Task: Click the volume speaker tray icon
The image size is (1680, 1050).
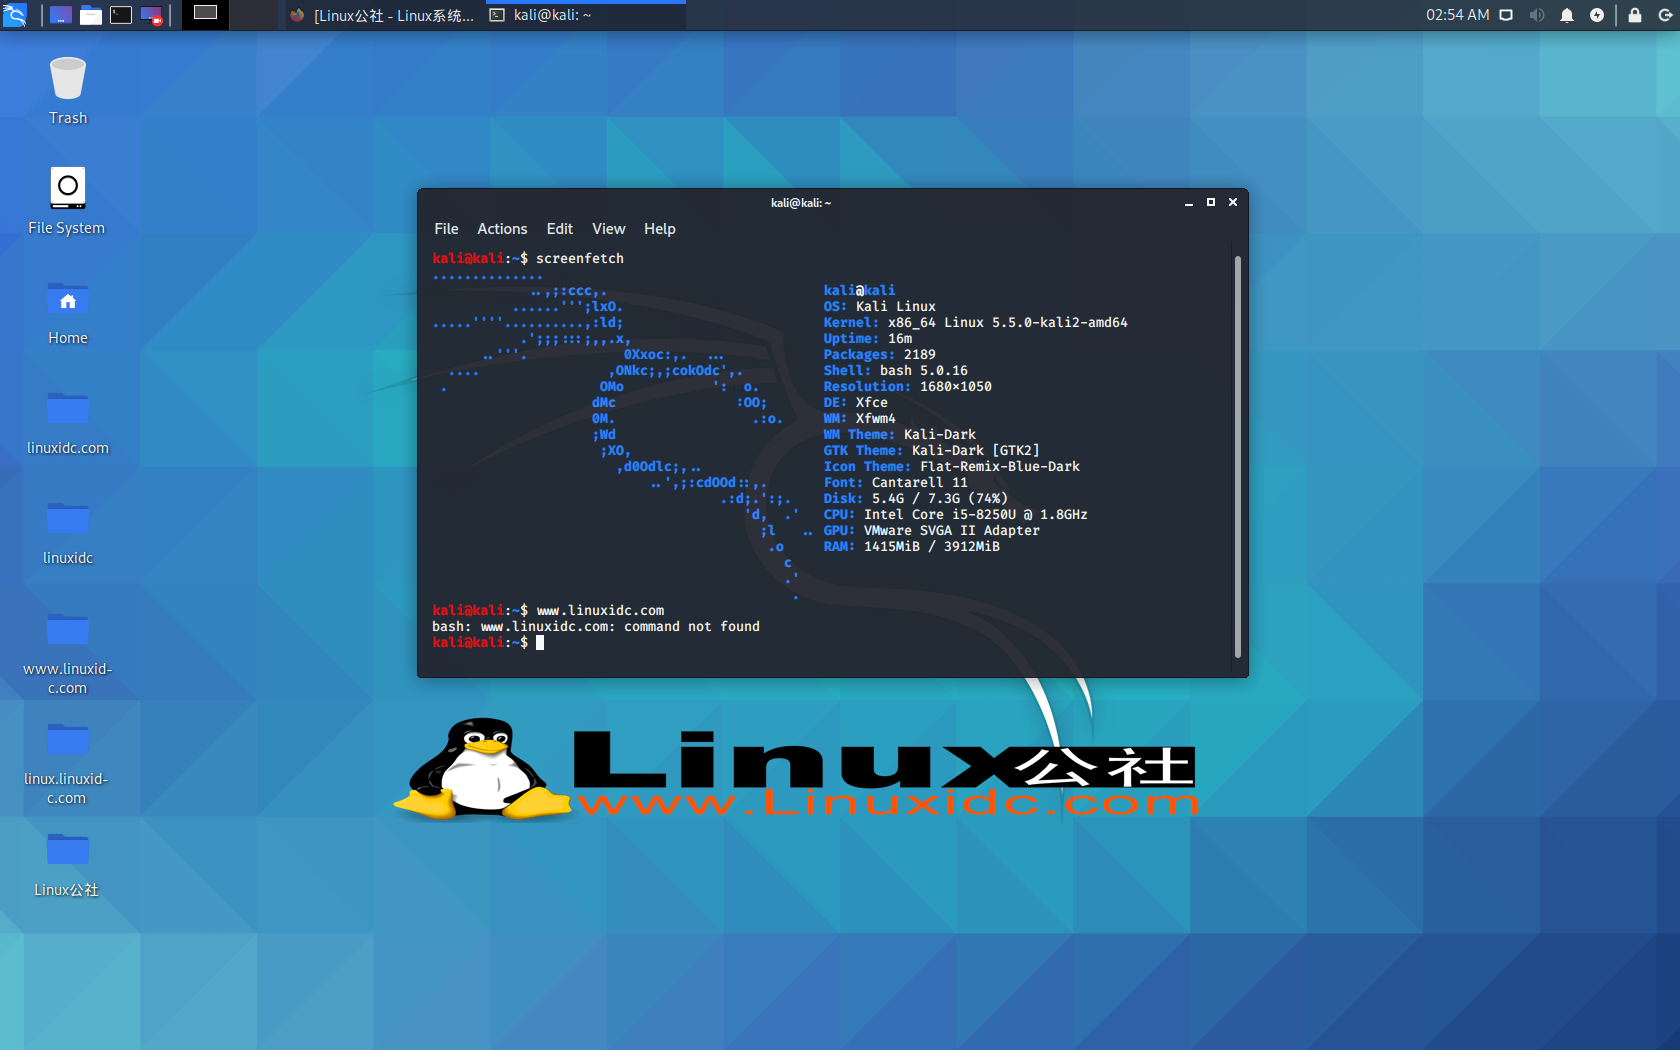Action: (1537, 15)
